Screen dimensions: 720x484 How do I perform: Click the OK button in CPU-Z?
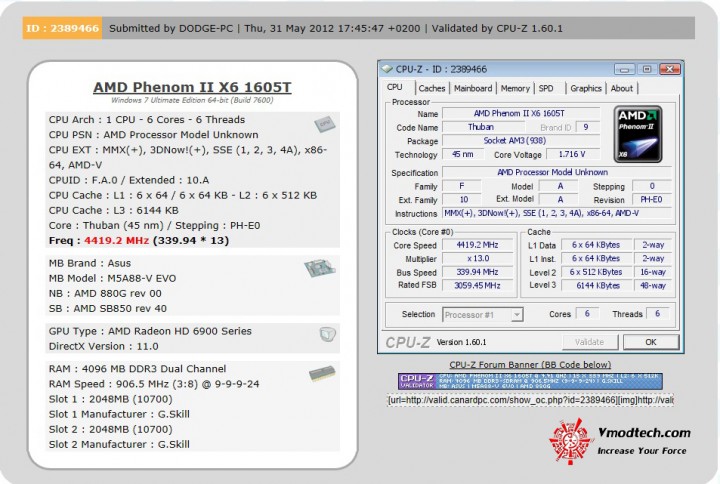(x=651, y=342)
